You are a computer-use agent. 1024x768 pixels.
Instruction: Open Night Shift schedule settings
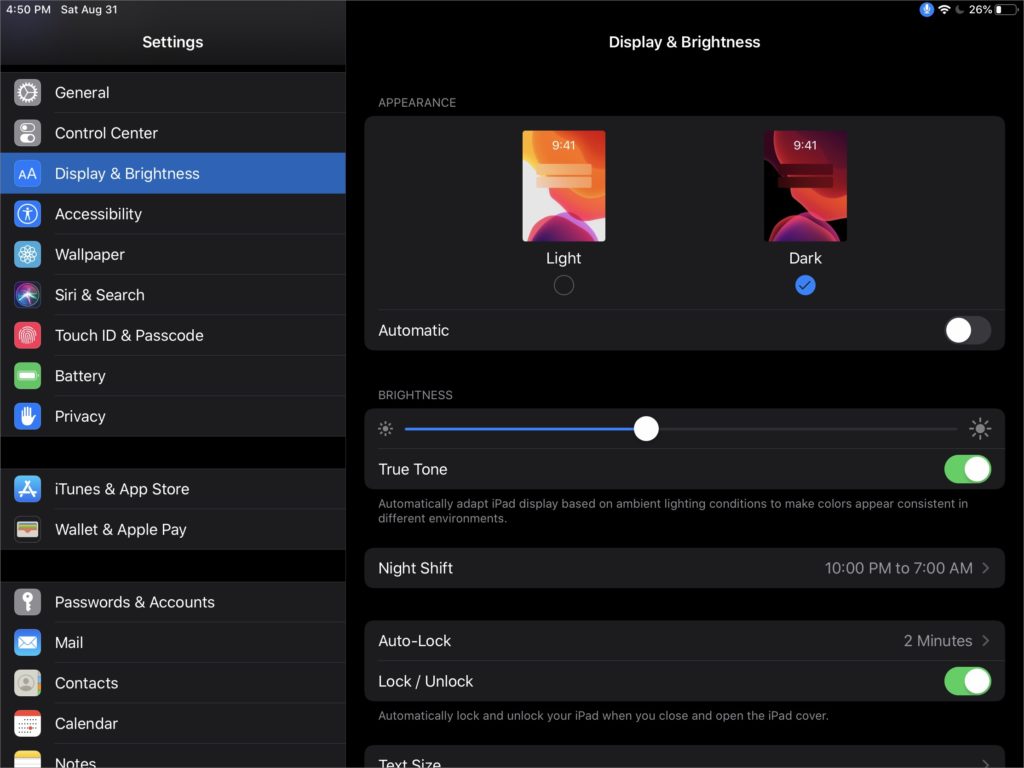[x=684, y=568]
